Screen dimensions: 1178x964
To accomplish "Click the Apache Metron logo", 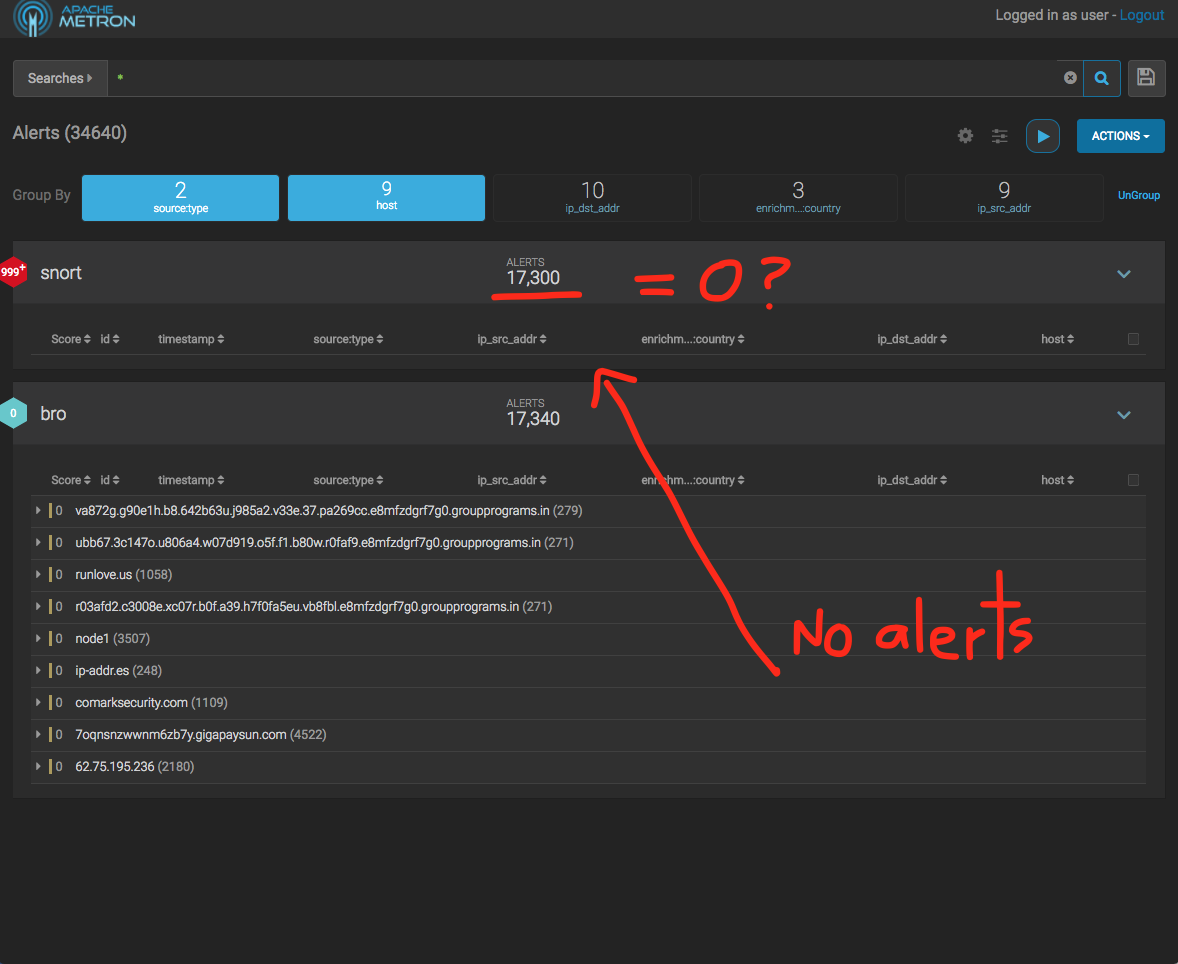I will [x=74, y=17].
